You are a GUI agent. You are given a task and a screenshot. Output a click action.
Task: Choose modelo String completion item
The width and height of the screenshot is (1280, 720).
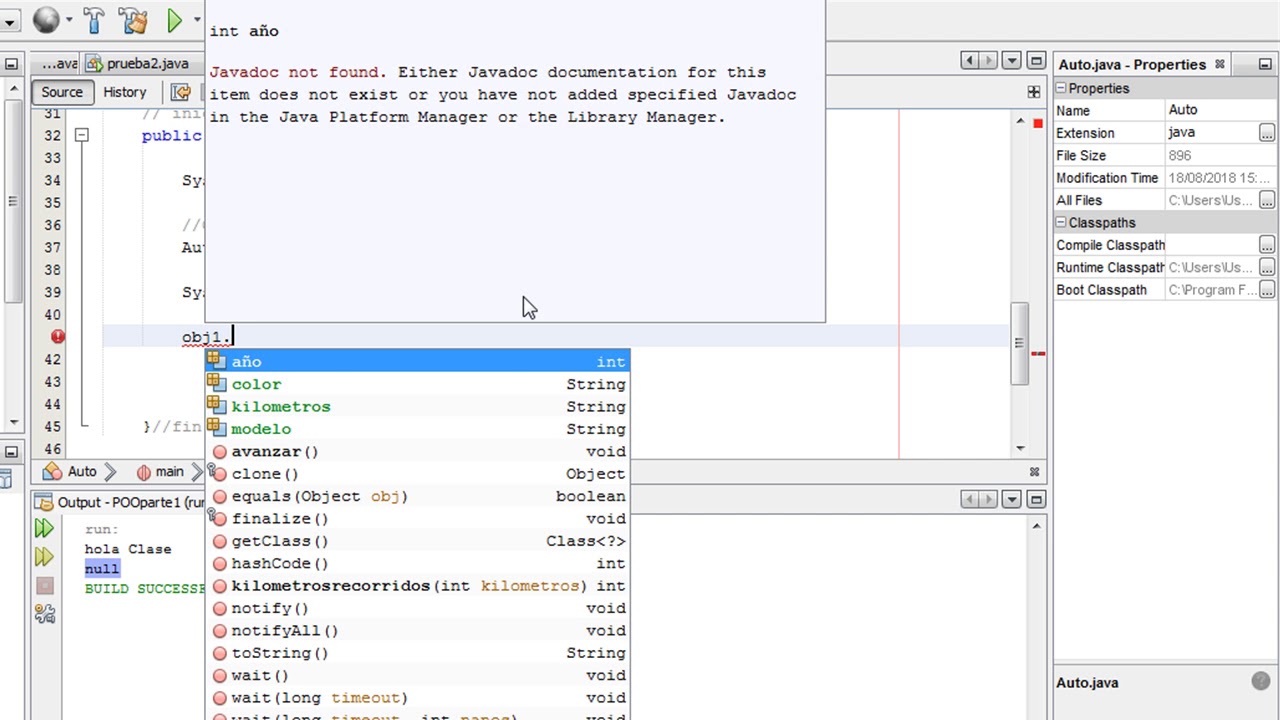(x=417, y=429)
